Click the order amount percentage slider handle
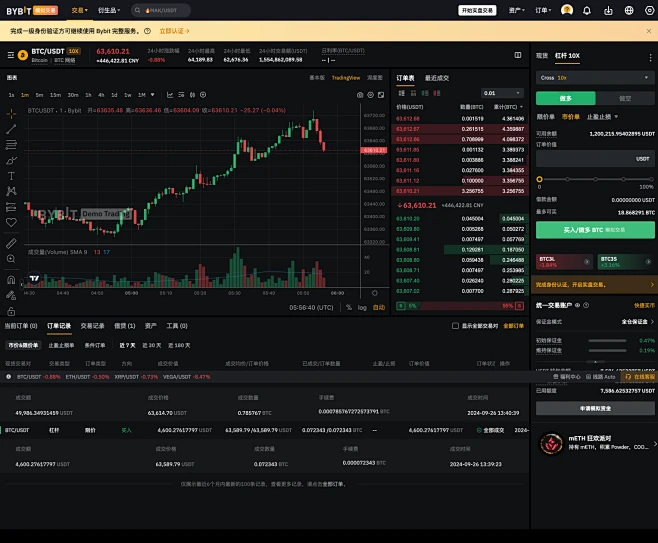This screenshot has height=543, width=658. [x=539, y=179]
